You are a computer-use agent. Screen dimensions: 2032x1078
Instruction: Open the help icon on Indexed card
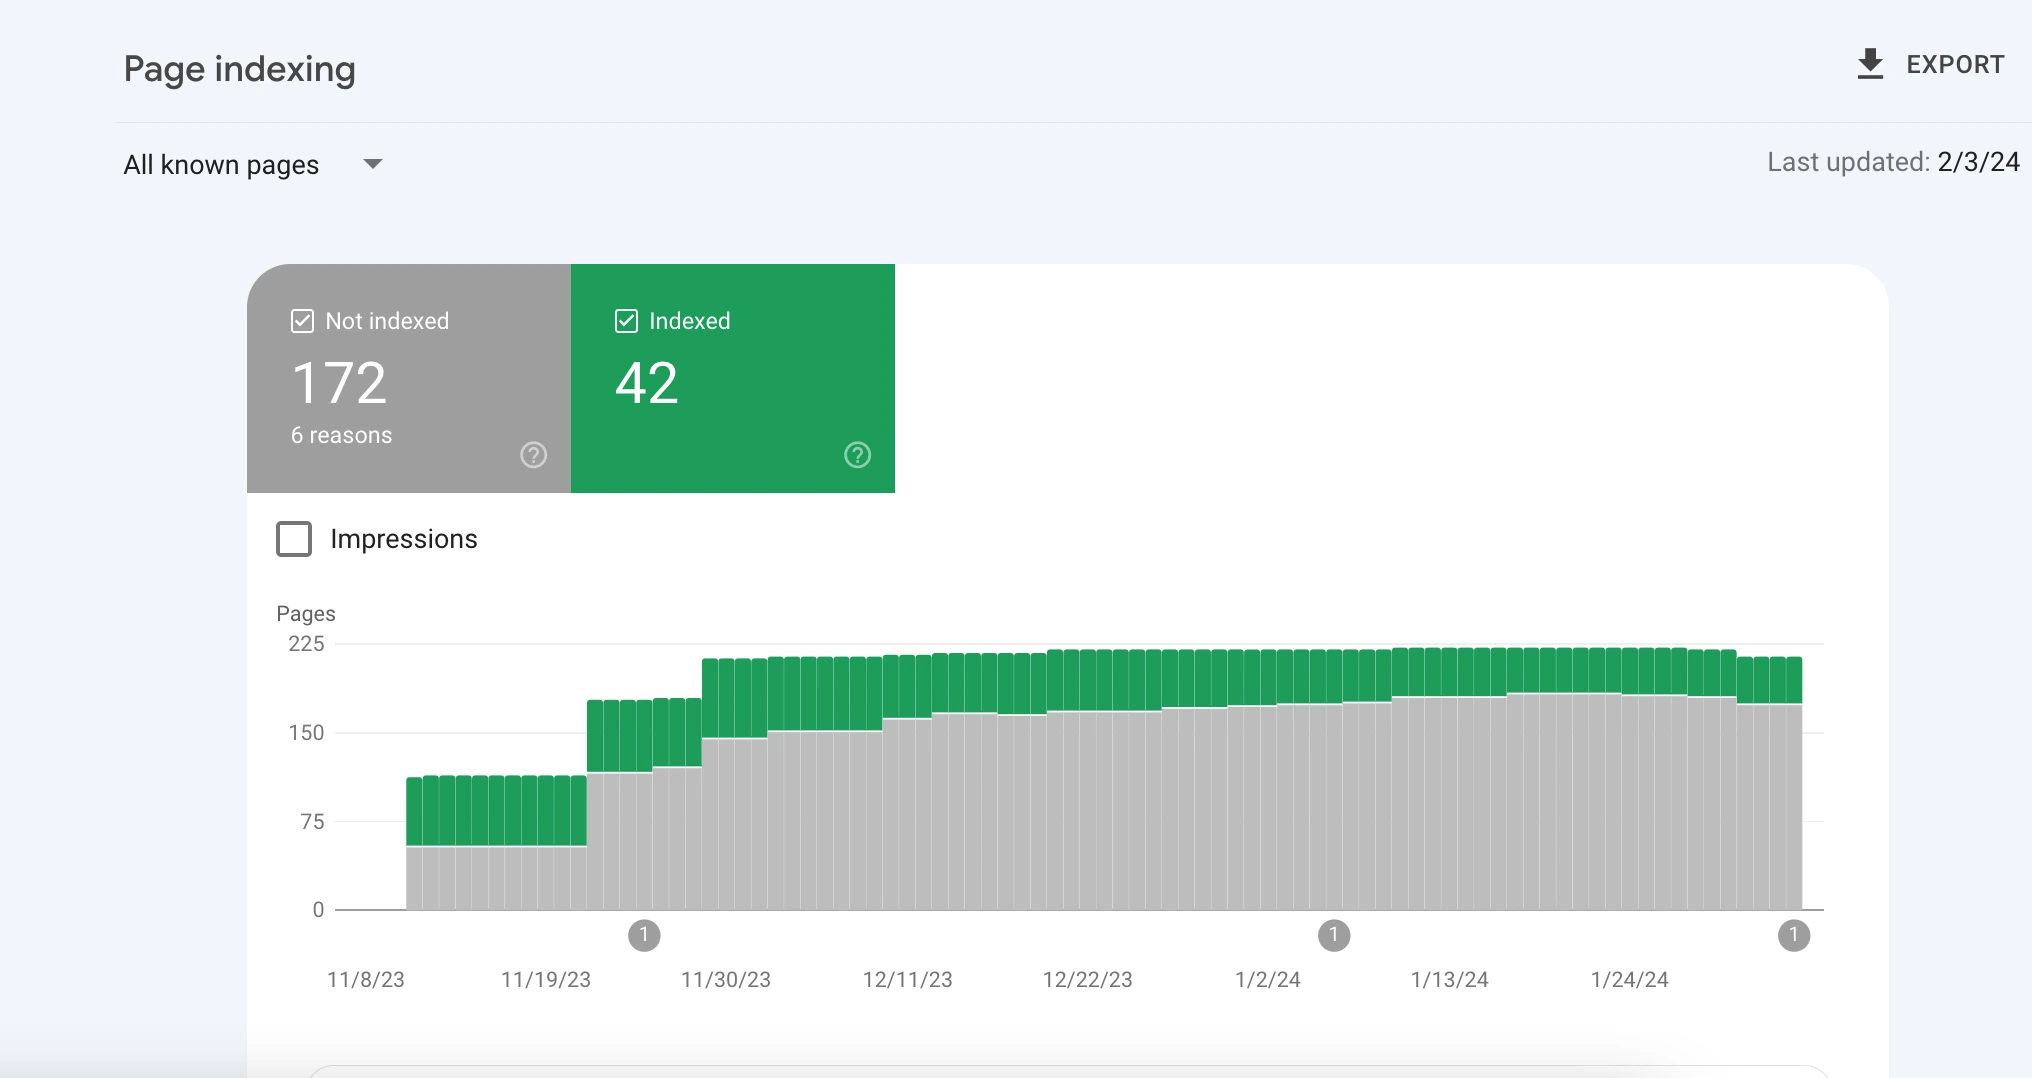[857, 455]
